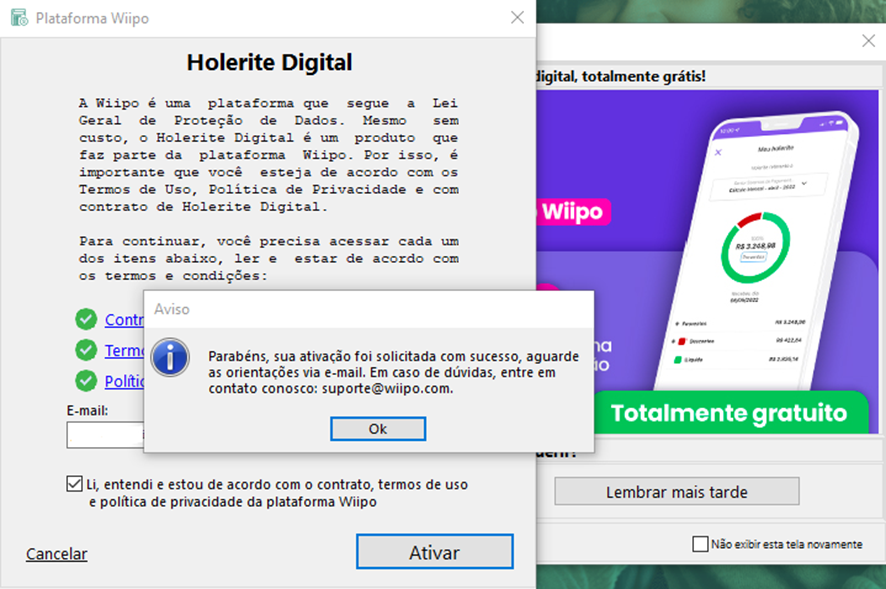The width and height of the screenshot is (886, 589).
Task: Close the Plataforma Wiipo window
Action: click(517, 18)
